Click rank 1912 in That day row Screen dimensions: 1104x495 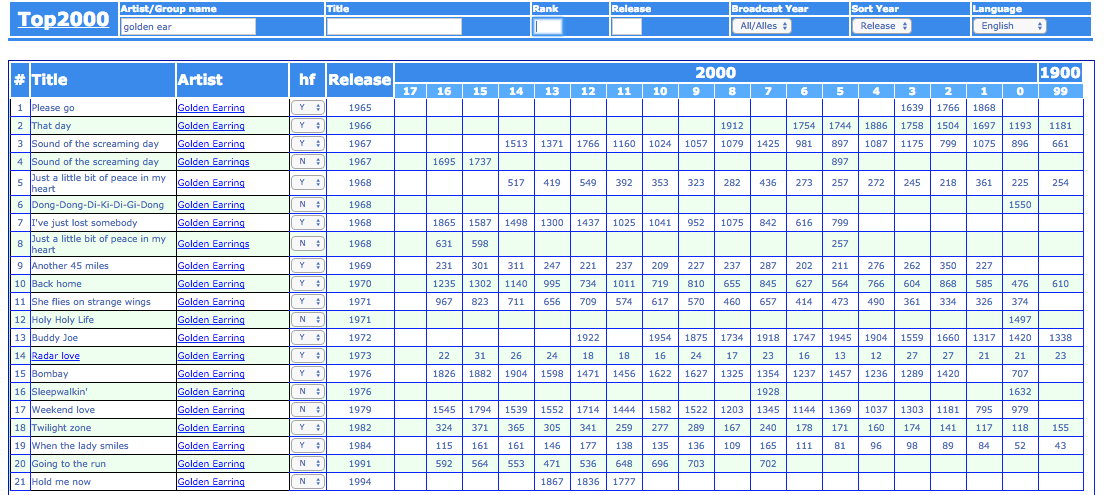click(732, 126)
